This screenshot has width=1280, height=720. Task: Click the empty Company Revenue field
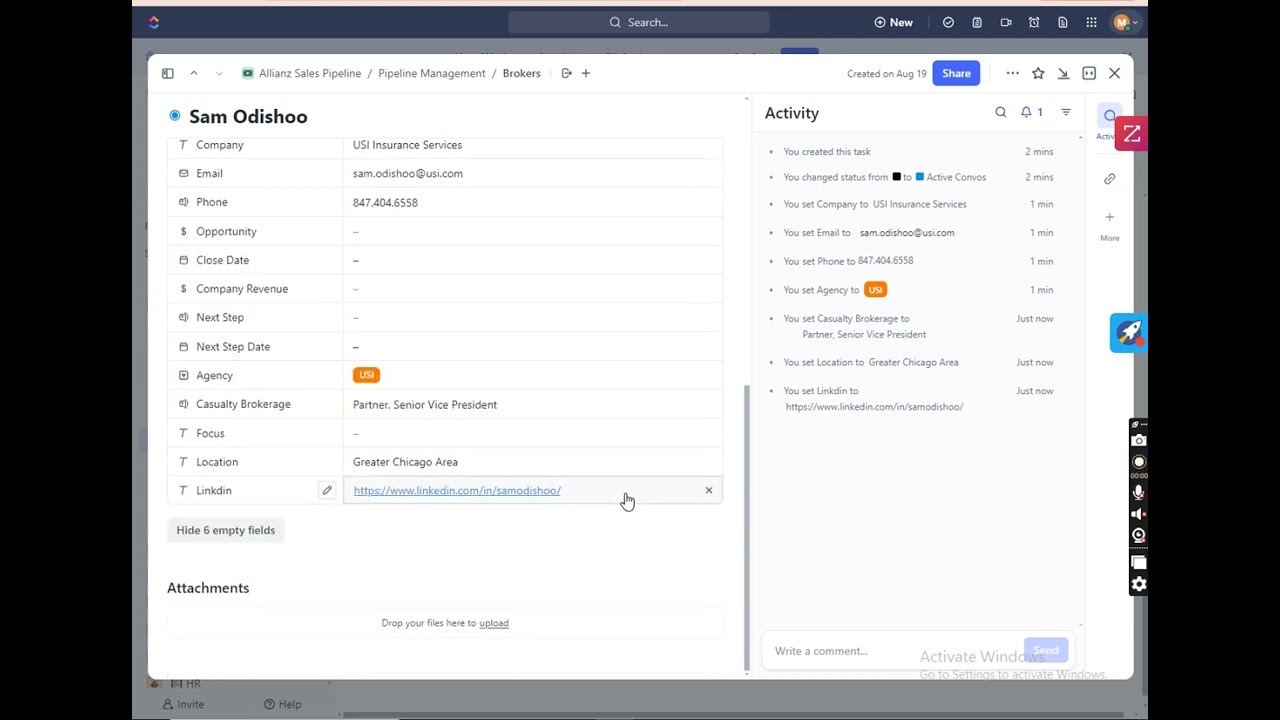[533, 289]
